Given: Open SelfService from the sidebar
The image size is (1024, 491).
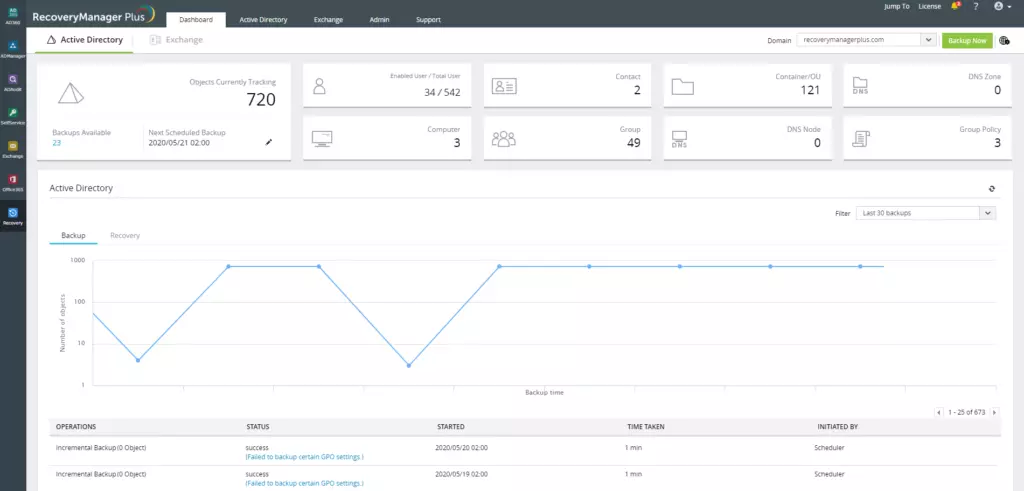Looking at the screenshot, I should 13,116.
